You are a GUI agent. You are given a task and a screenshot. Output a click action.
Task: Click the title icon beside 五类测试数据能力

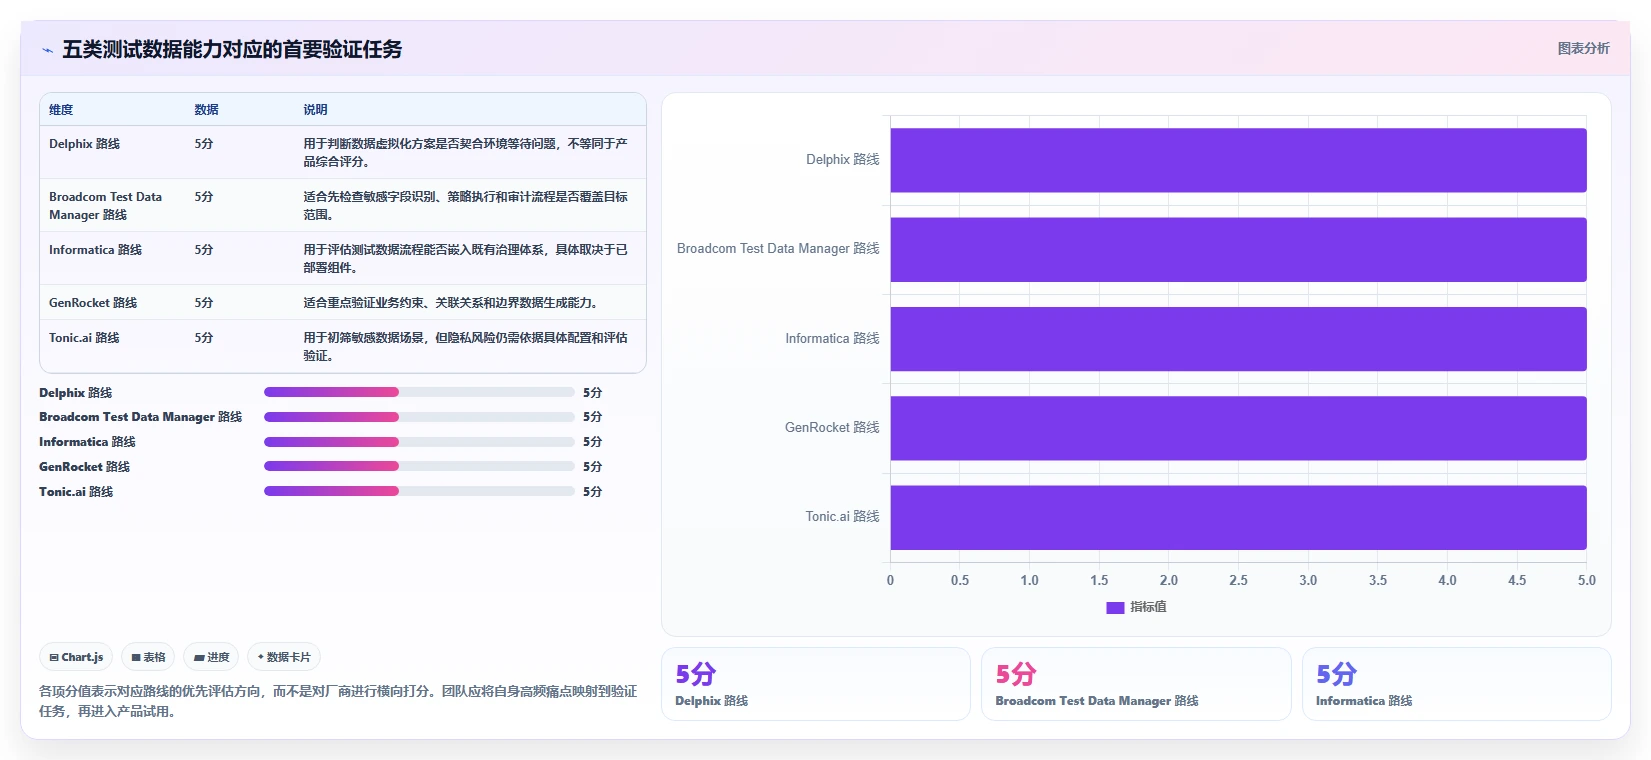click(x=47, y=50)
